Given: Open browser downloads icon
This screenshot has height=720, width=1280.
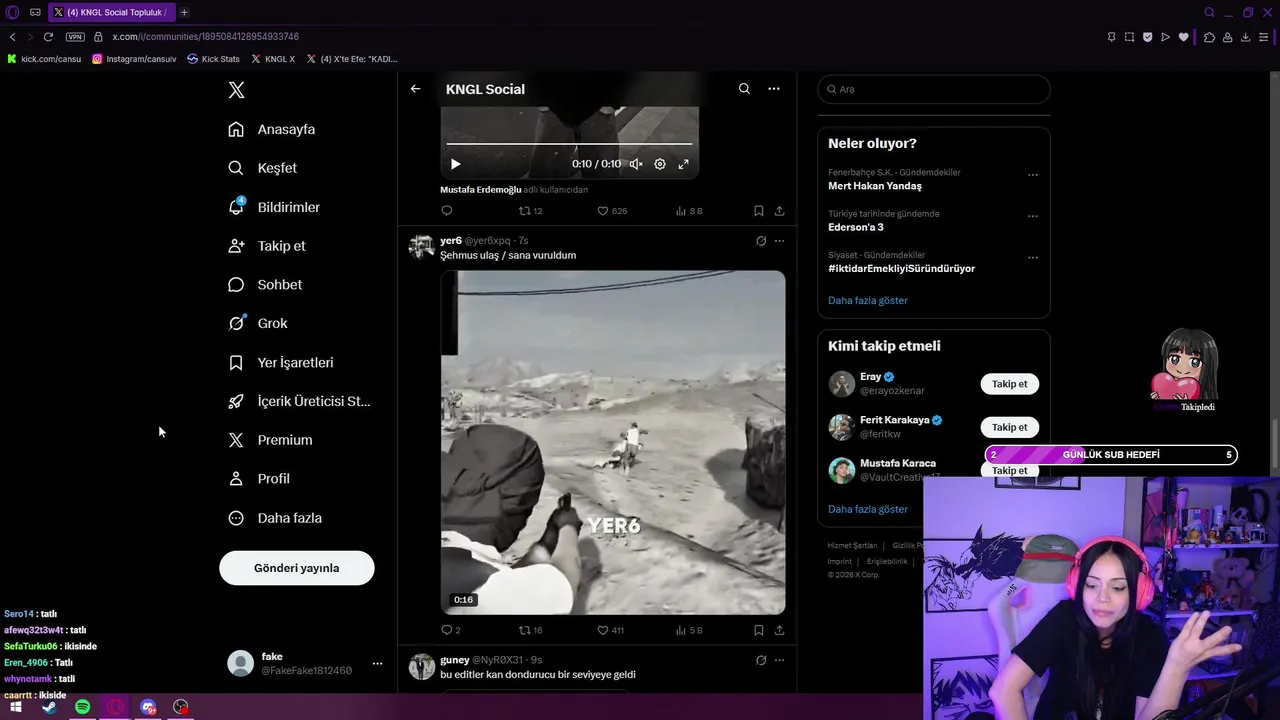Looking at the screenshot, I should point(1246,37).
